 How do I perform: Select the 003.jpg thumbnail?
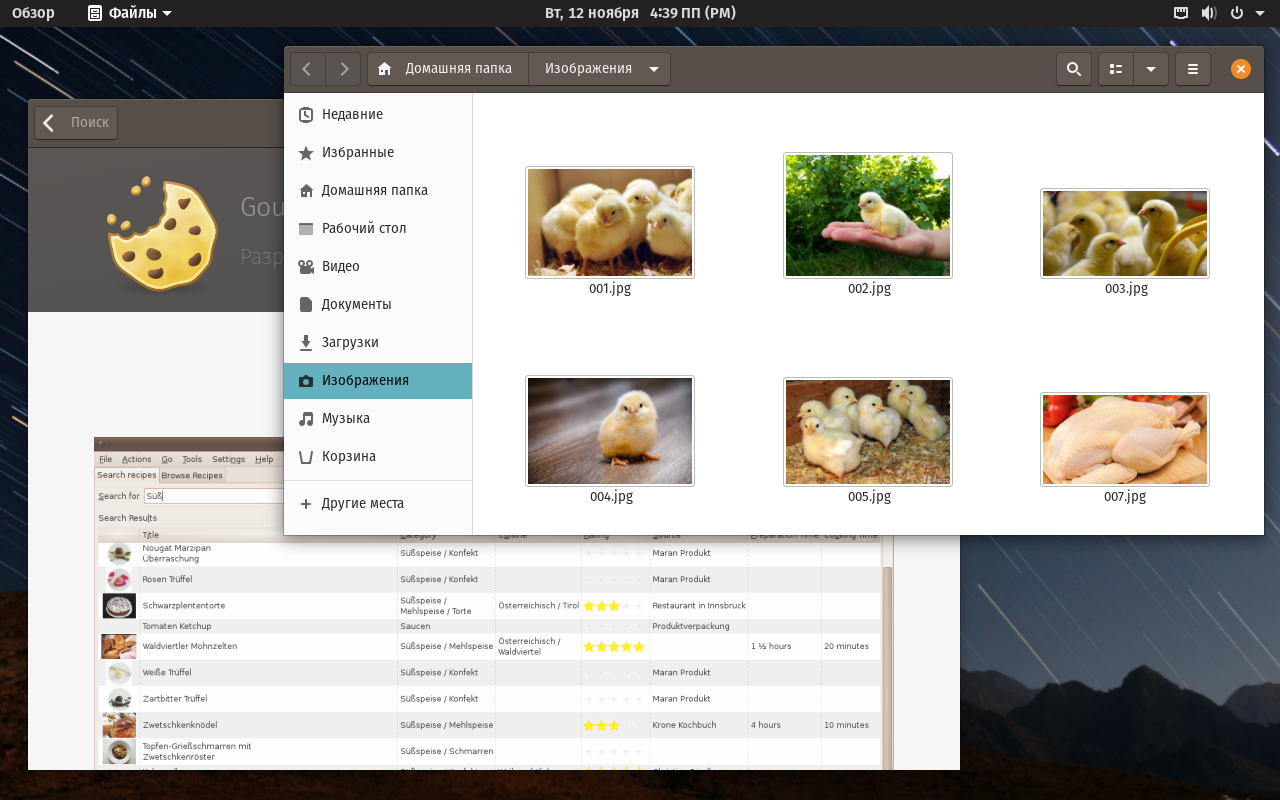click(x=1125, y=233)
